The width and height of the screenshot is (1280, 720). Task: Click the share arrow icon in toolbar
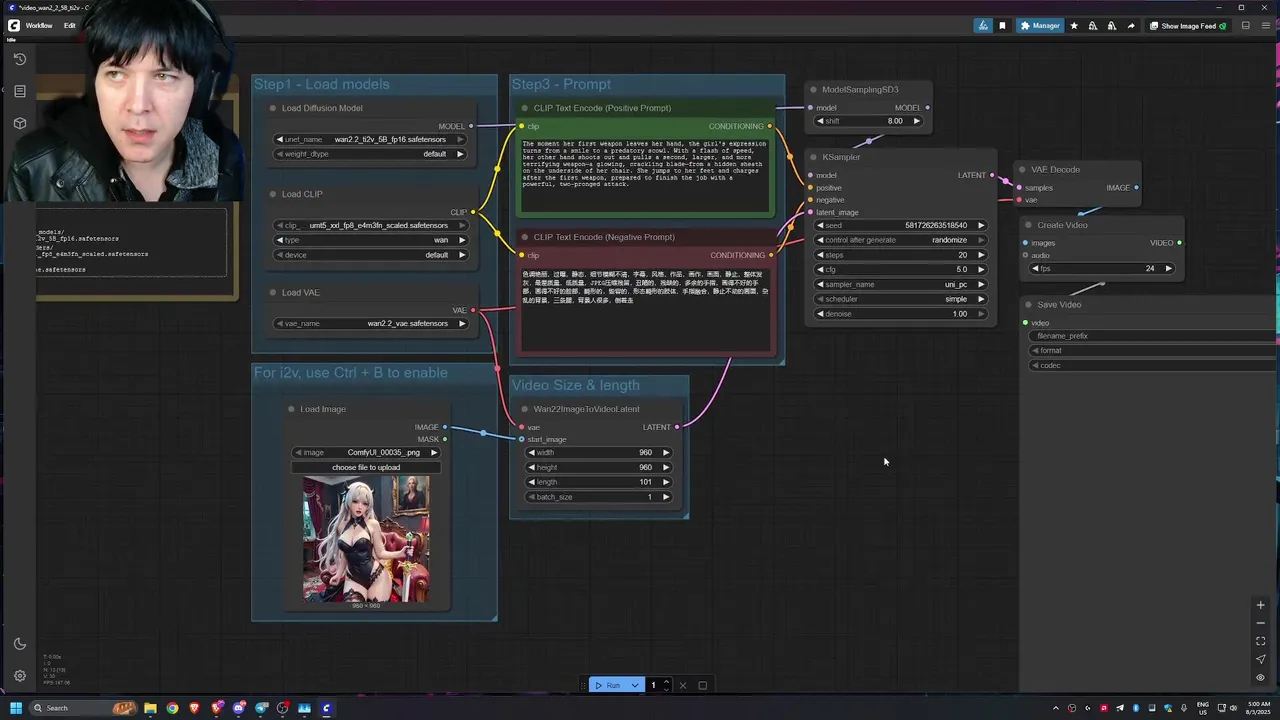click(x=1131, y=26)
